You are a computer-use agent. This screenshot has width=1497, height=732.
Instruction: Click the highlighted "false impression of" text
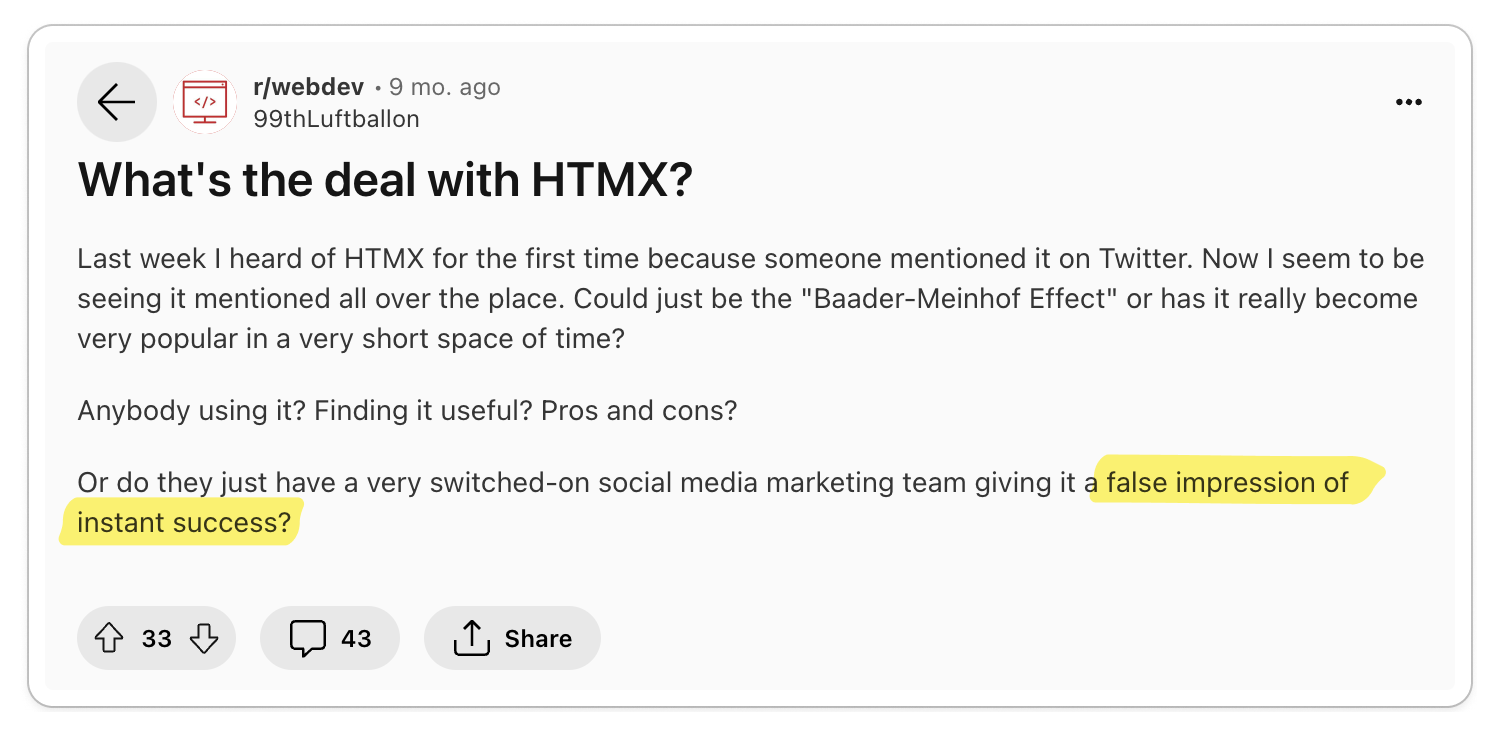tap(1228, 483)
